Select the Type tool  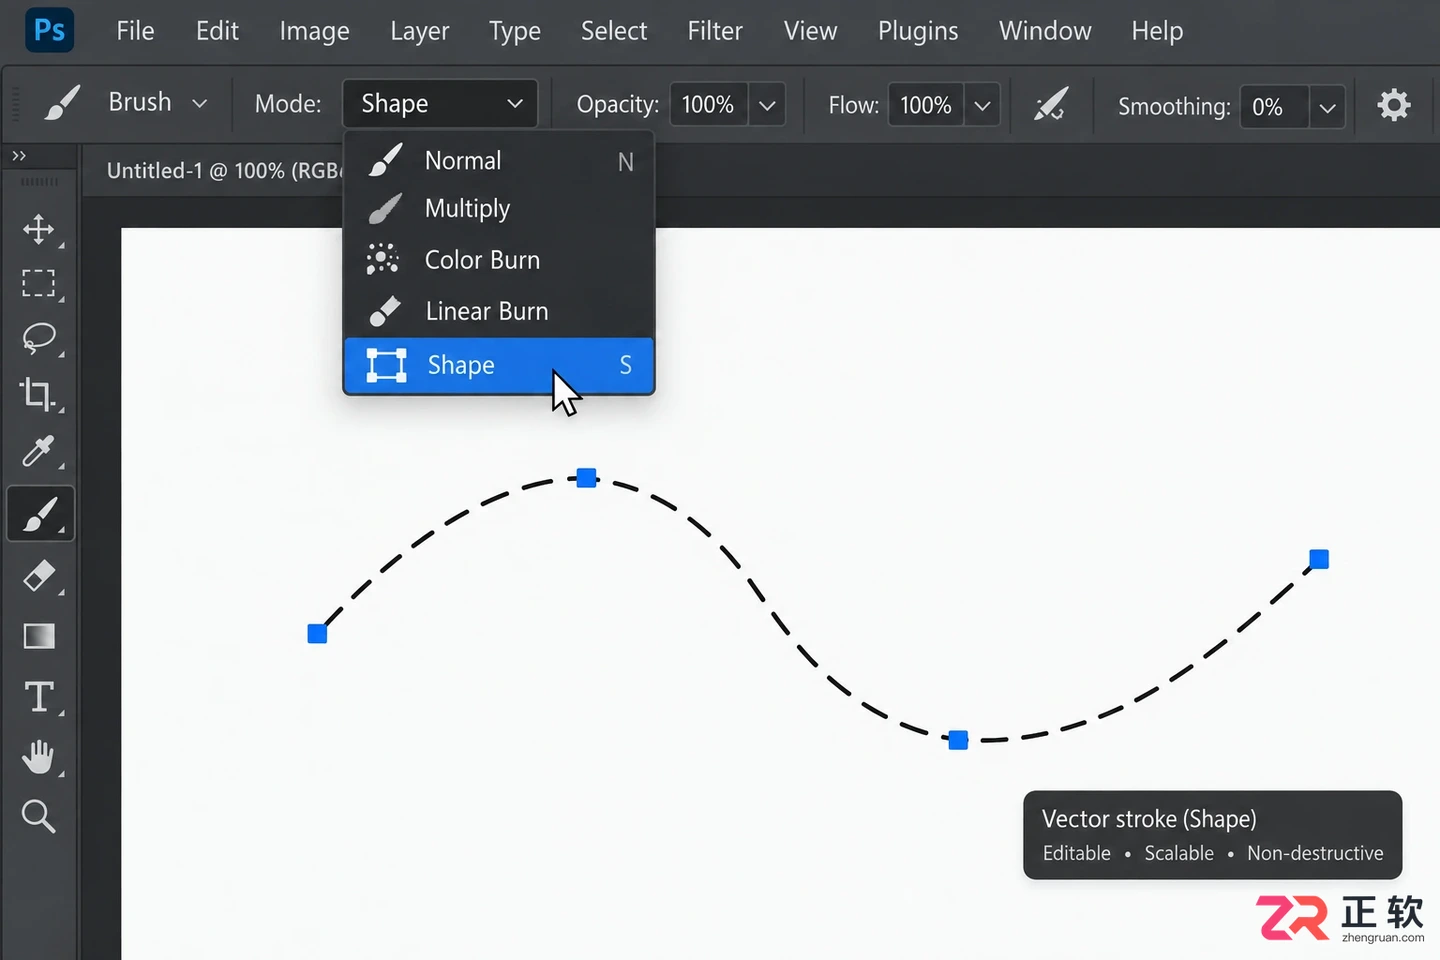[39, 696]
